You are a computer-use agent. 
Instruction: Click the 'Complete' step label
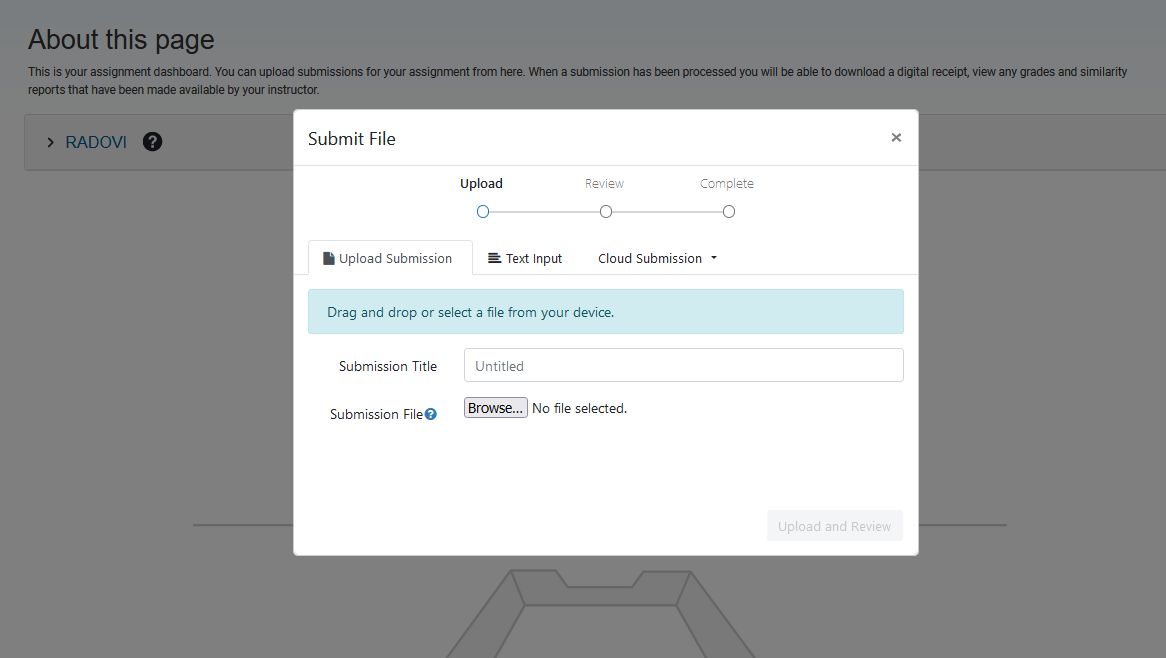click(727, 184)
